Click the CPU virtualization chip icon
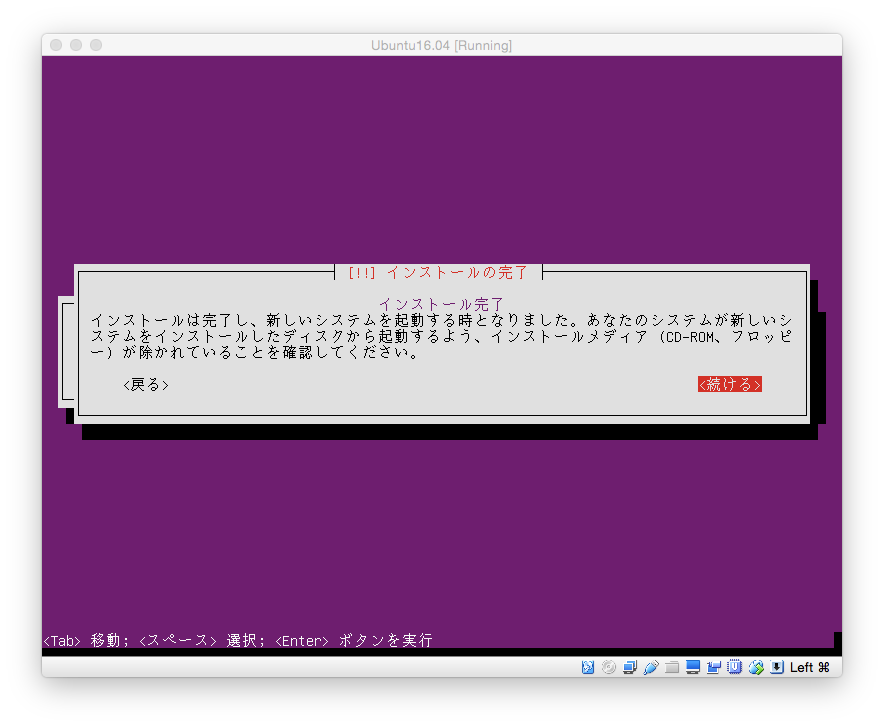 [735, 667]
